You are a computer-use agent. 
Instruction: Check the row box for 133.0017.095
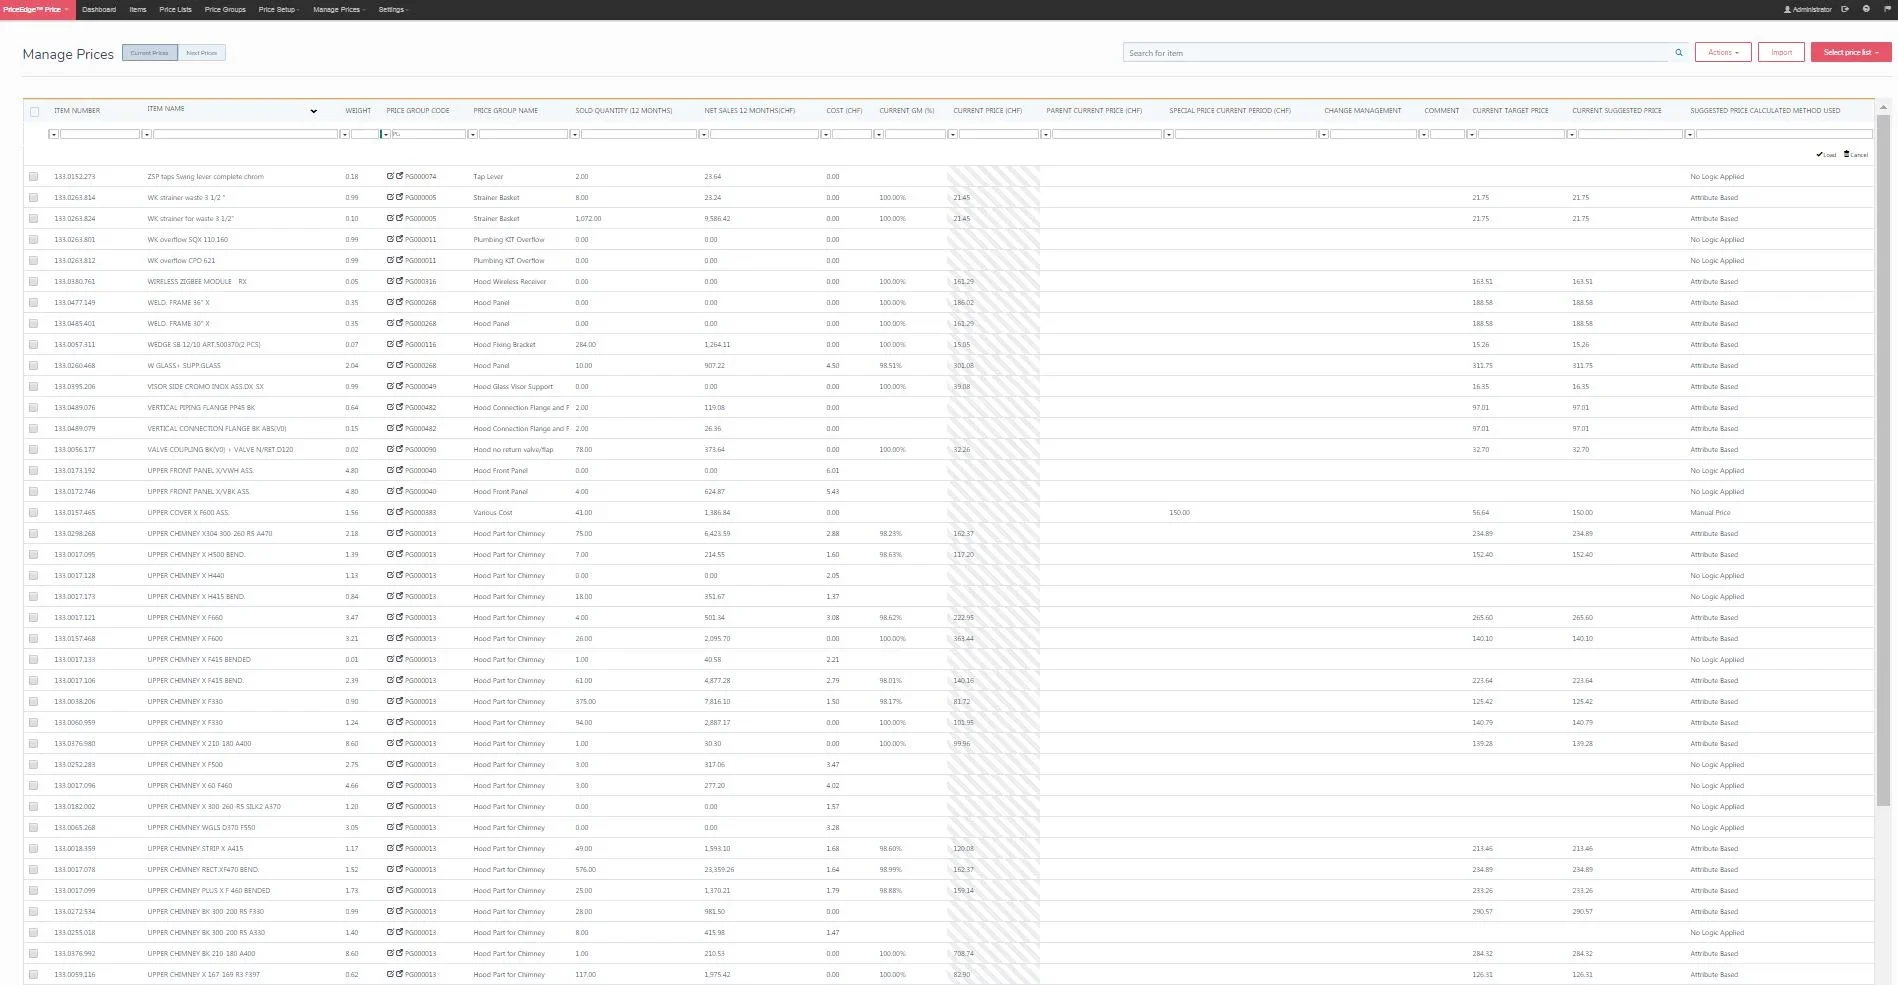point(33,555)
